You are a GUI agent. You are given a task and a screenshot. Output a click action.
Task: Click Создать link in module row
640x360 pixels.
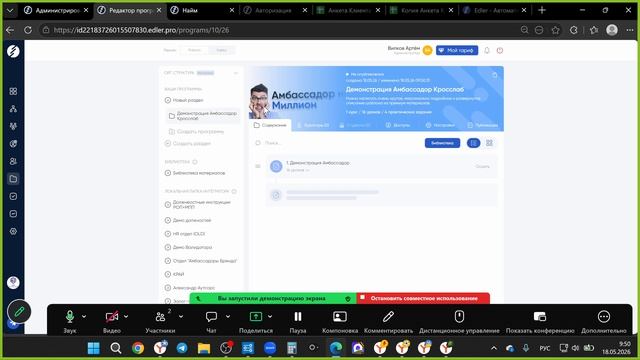482,167
